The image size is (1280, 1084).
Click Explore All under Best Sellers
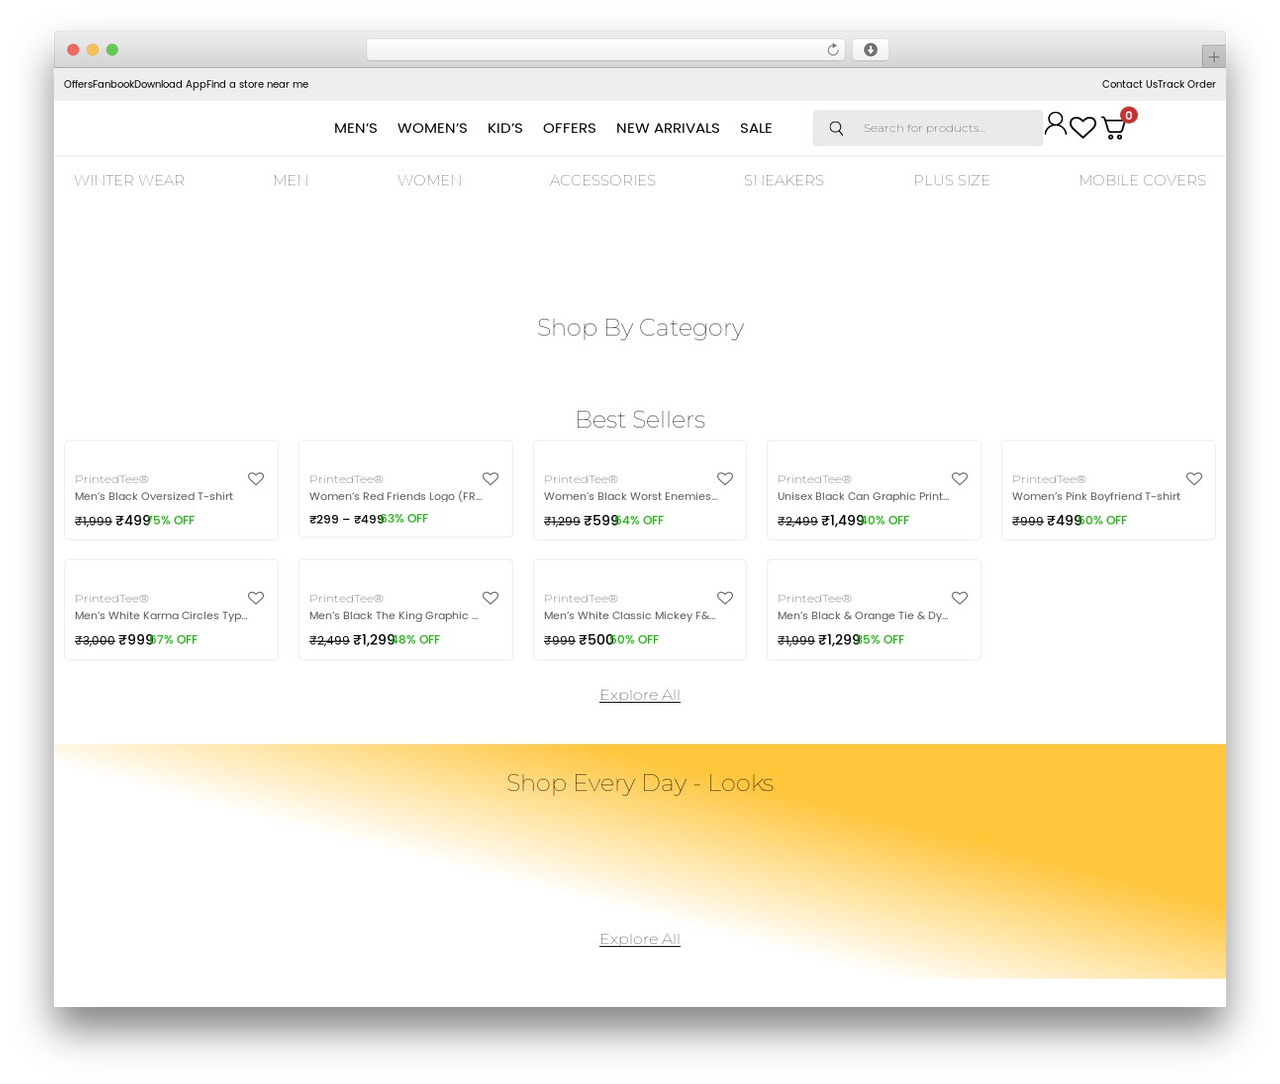click(640, 695)
